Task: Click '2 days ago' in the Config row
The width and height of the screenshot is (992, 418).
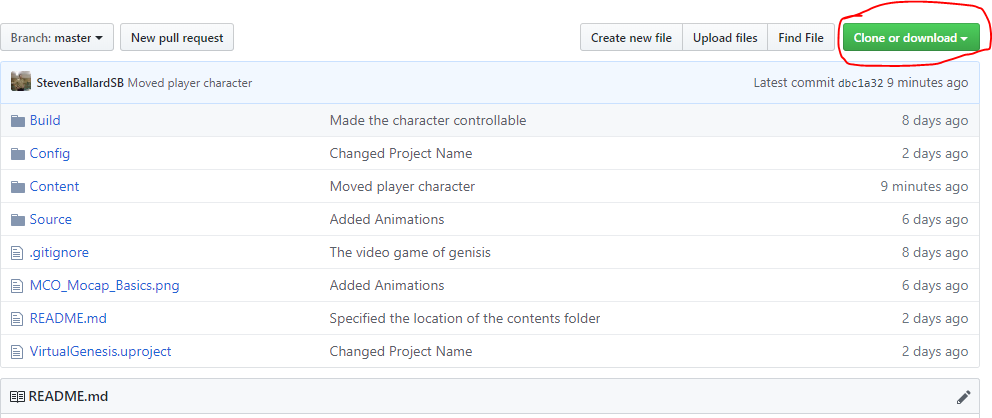Action: coord(935,154)
